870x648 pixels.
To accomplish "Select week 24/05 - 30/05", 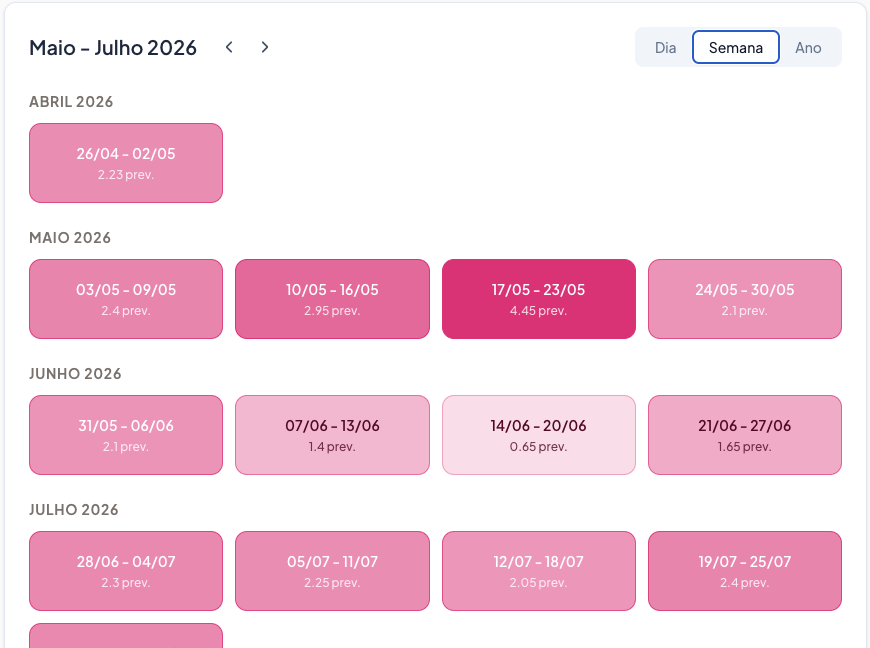I will [745, 299].
